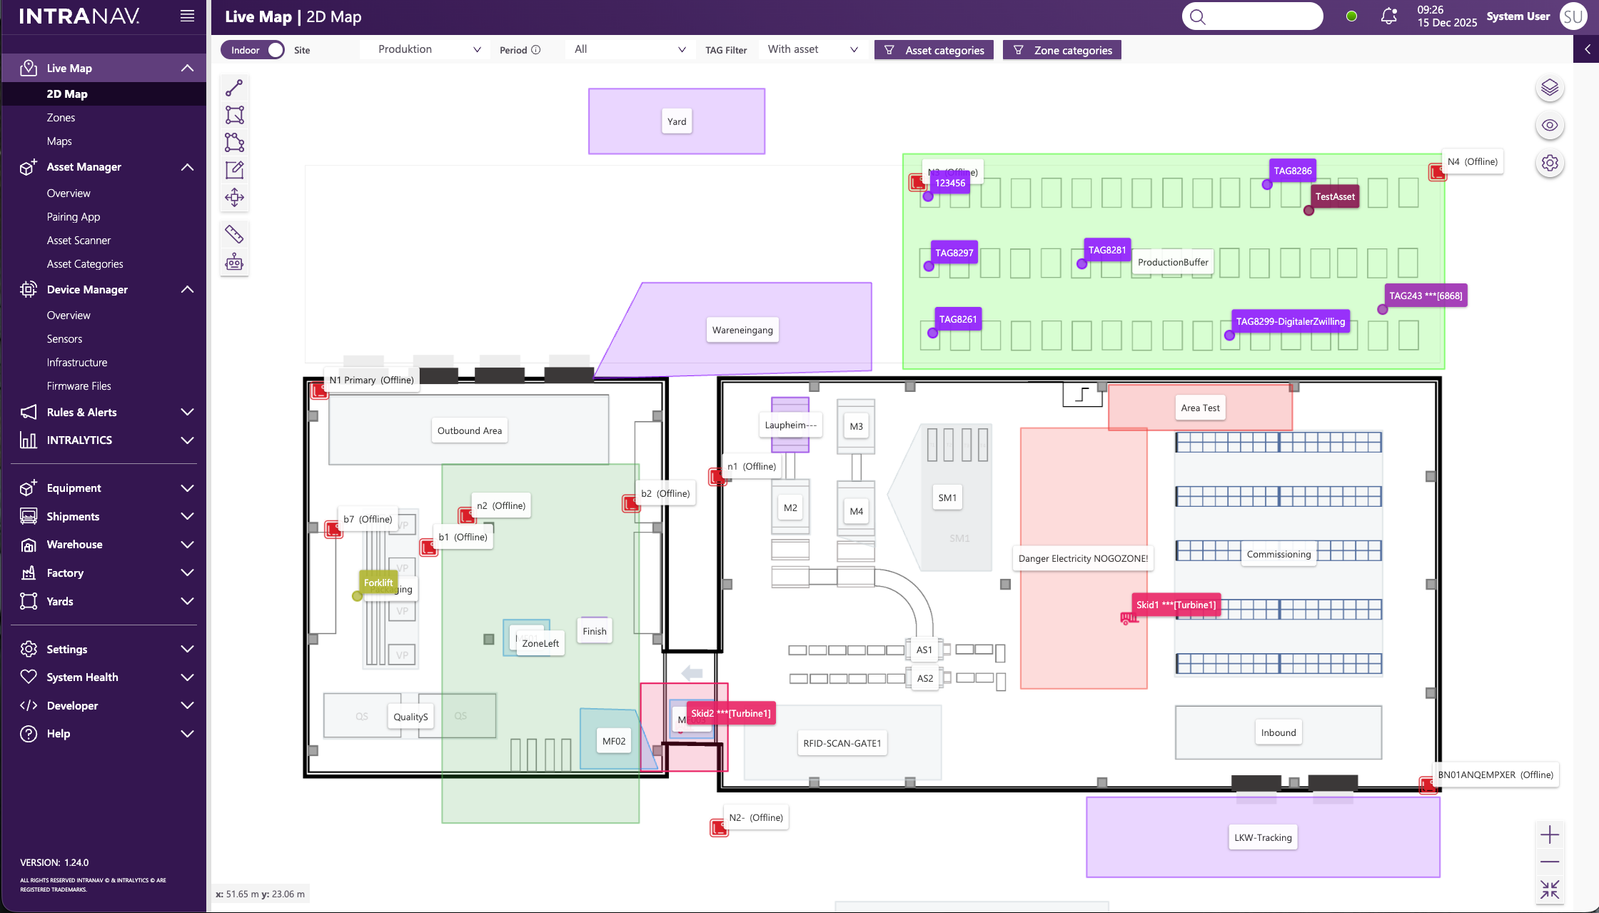
Task: Toggle the hamburger sidebar menu
Action: [x=187, y=16]
